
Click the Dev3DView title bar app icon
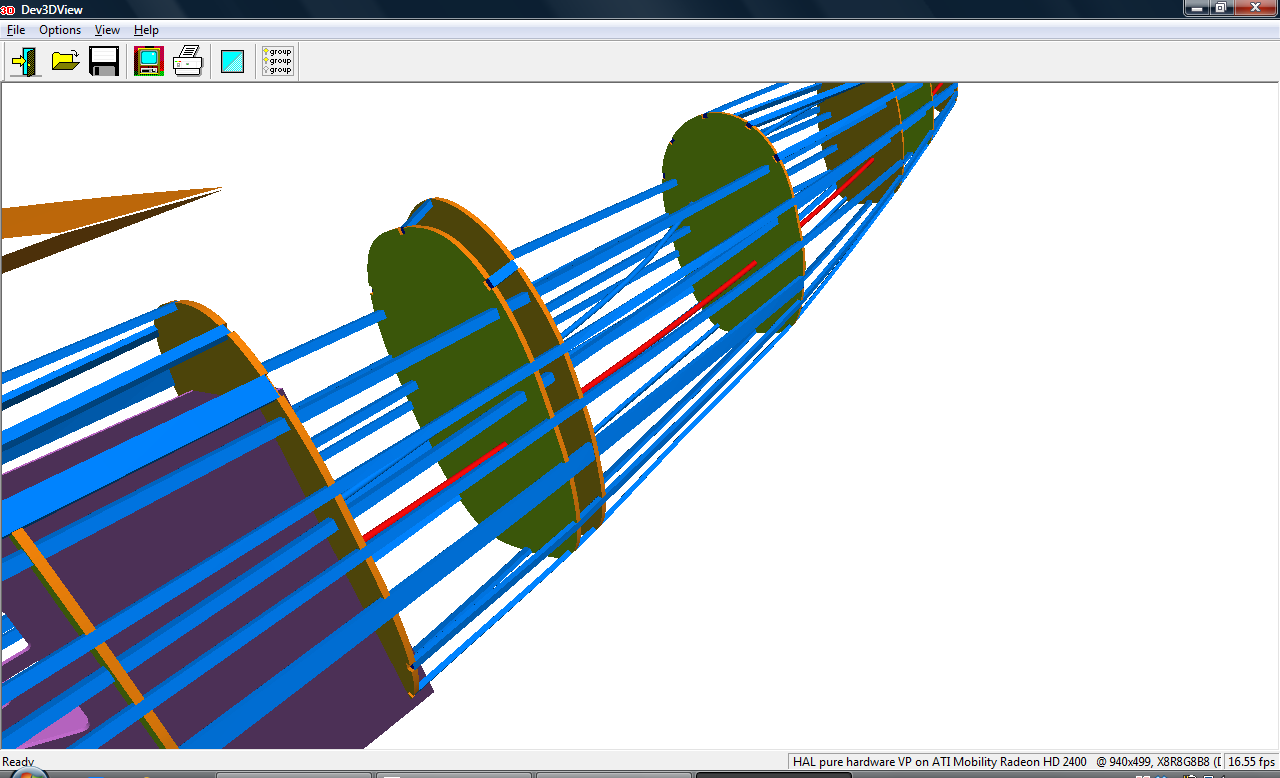pos(9,9)
